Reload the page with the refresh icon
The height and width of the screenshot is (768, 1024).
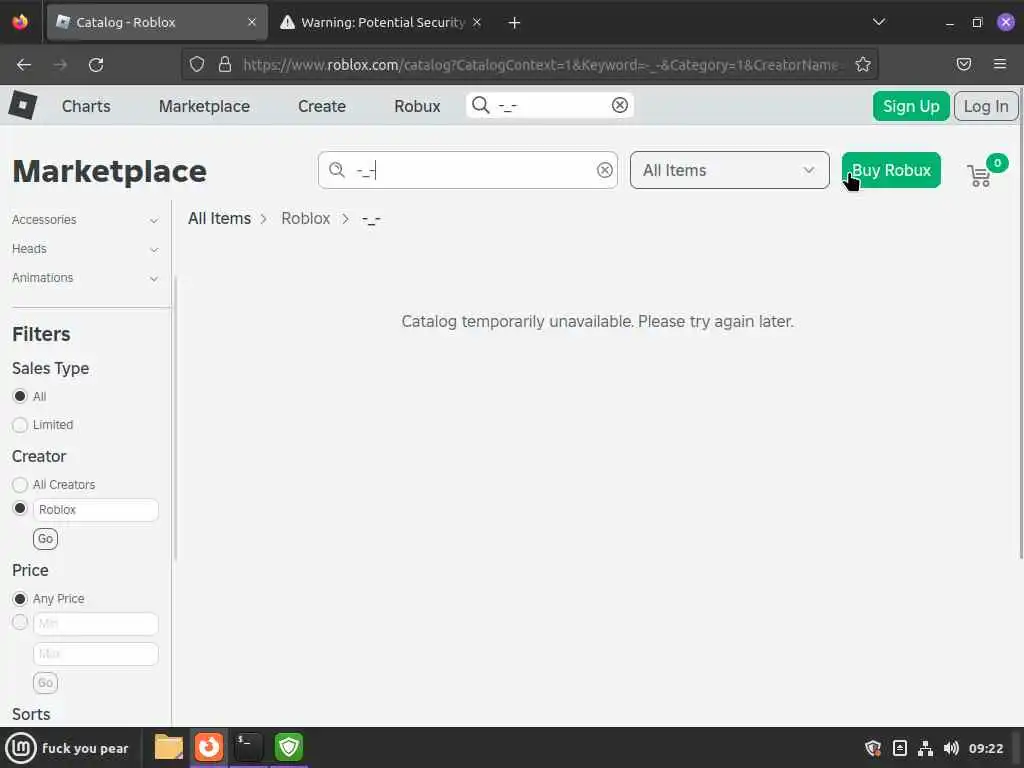[96, 65]
